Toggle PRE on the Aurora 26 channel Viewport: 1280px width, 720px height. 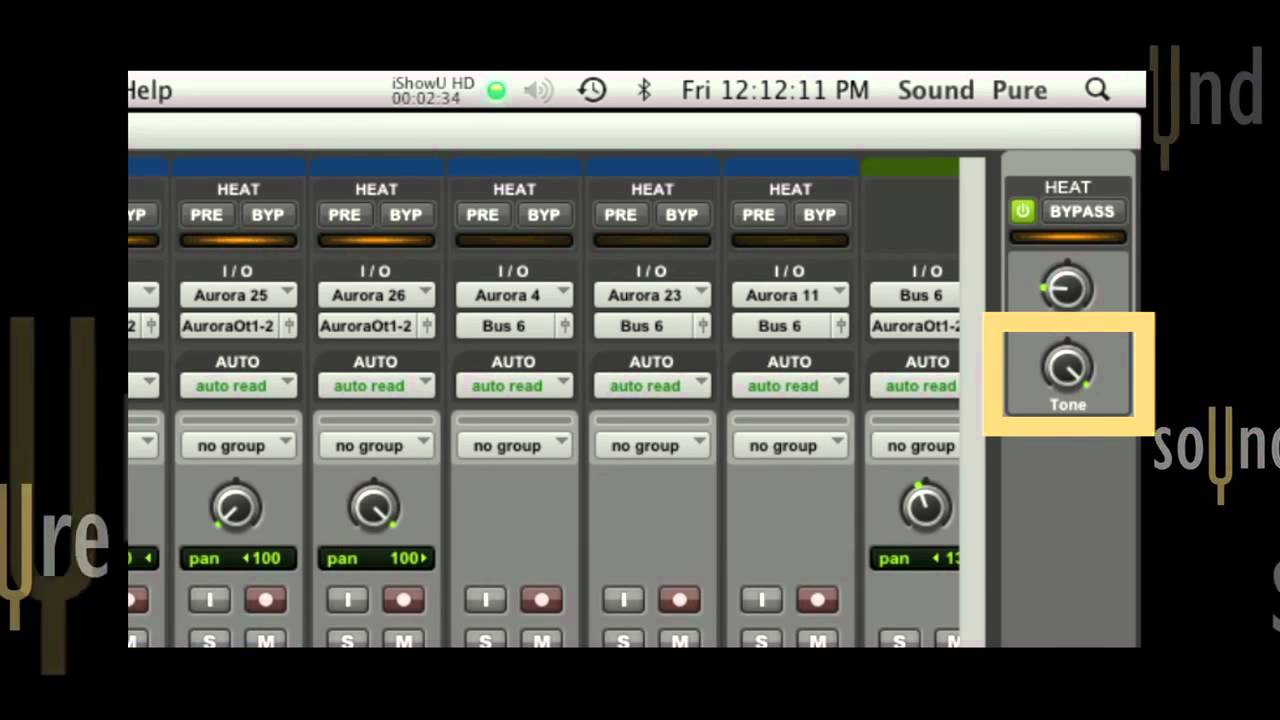click(x=345, y=214)
